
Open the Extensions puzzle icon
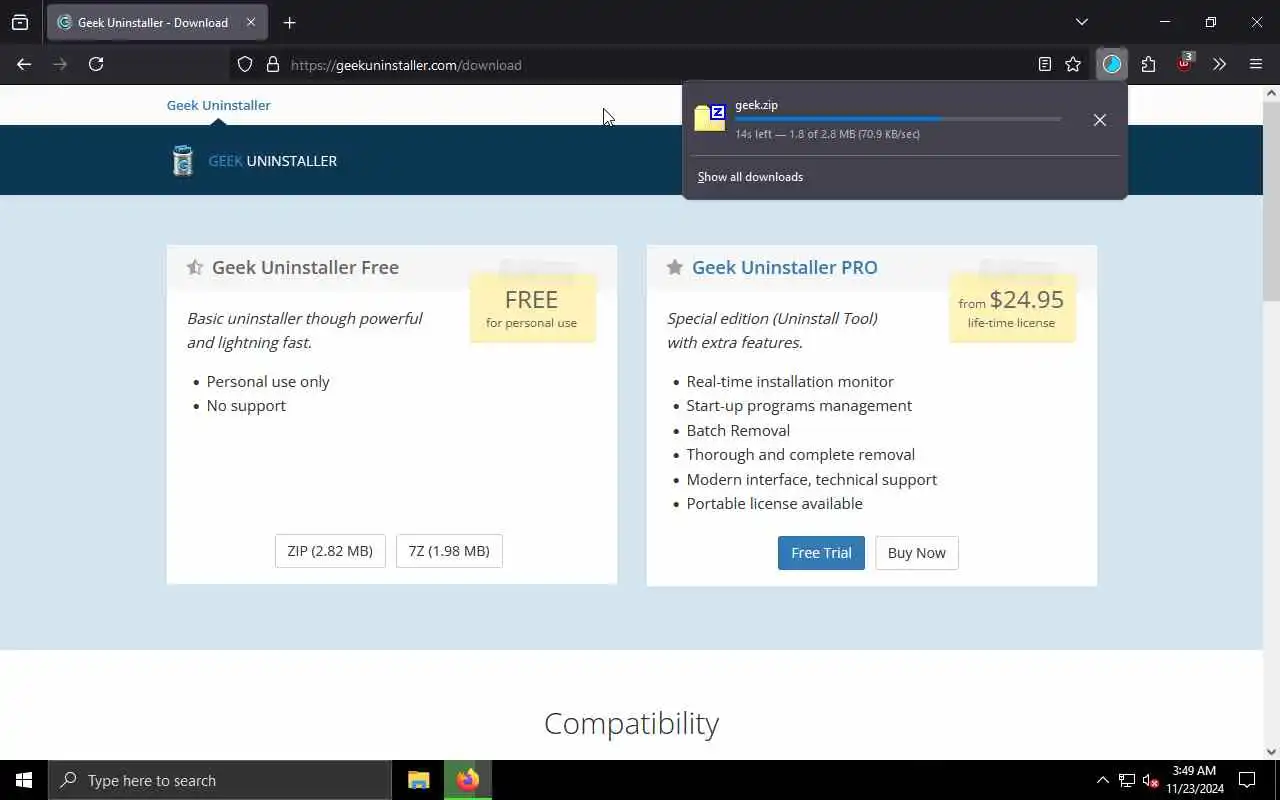[x=1148, y=64]
